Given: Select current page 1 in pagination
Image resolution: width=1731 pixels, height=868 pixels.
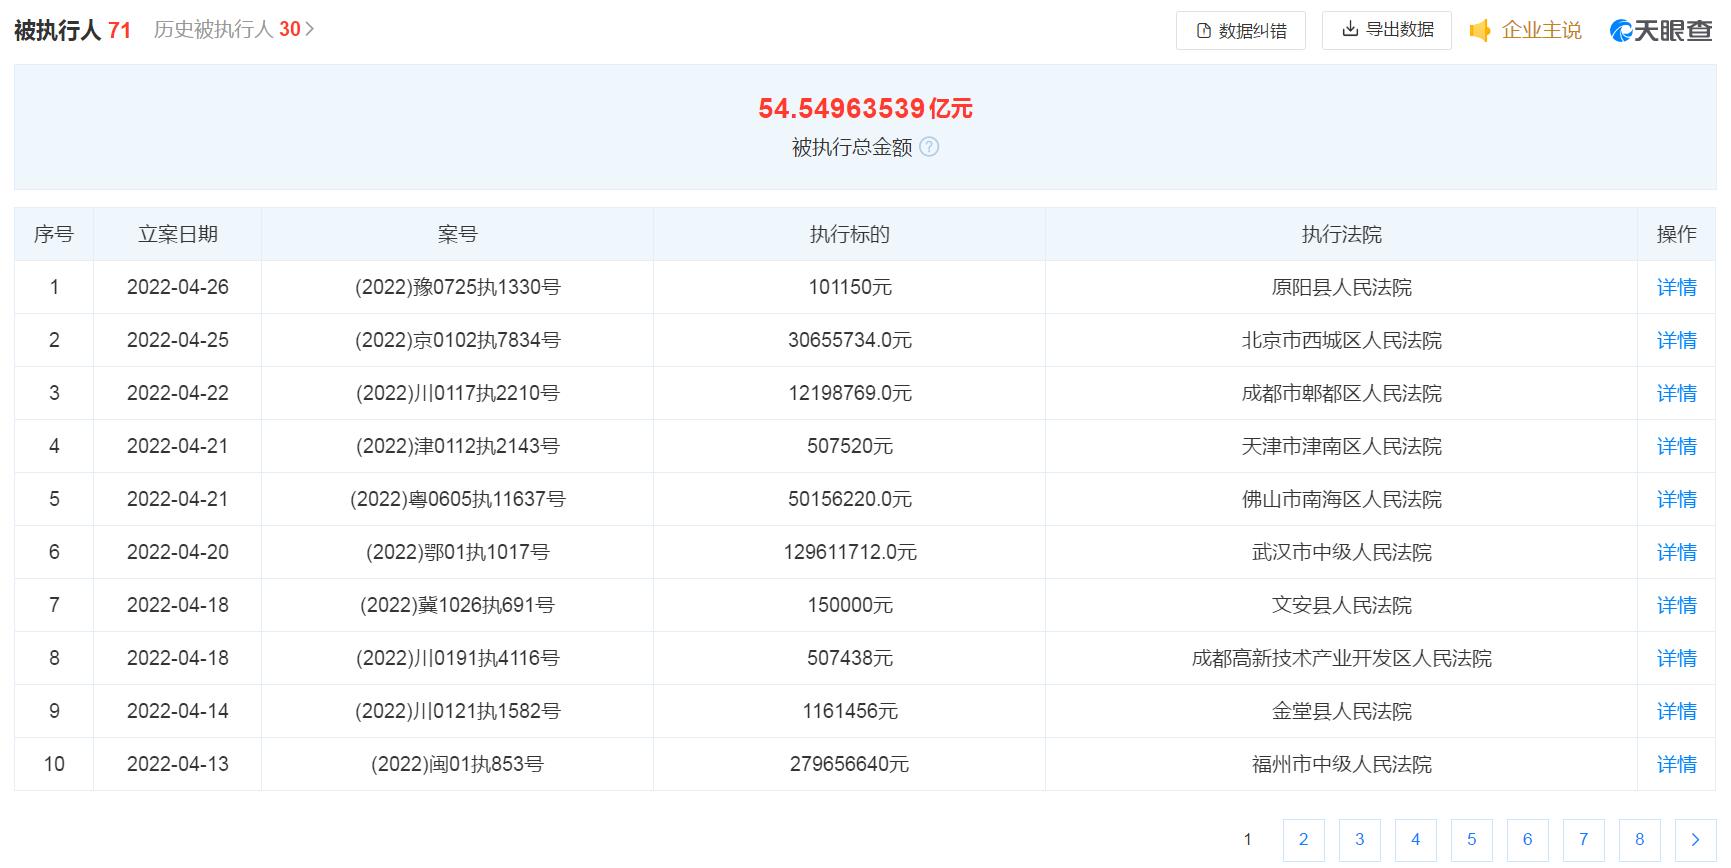Looking at the screenshot, I should point(1247,840).
